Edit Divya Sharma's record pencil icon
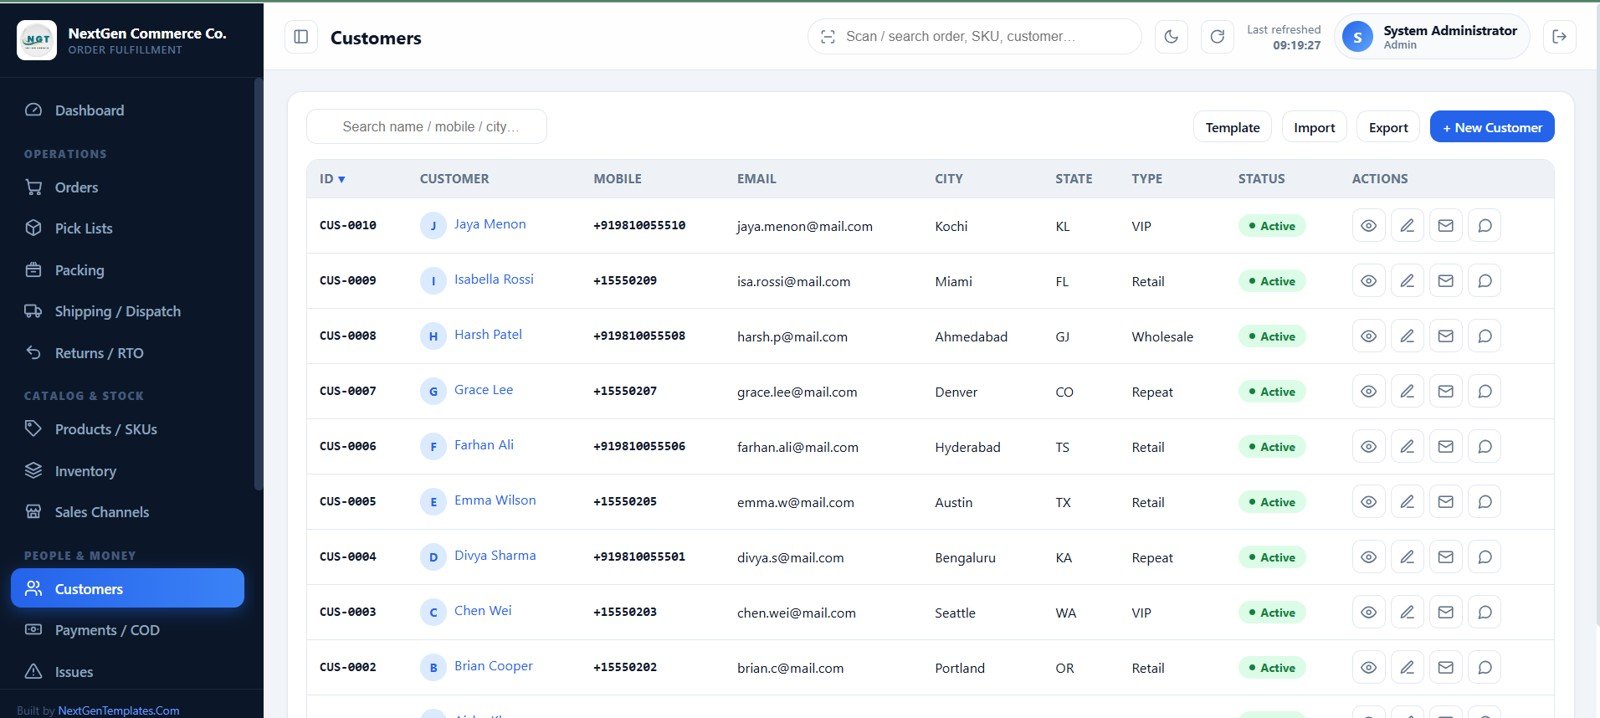The width and height of the screenshot is (1600, 718). pyautogui.click(x=1407, y=557)
